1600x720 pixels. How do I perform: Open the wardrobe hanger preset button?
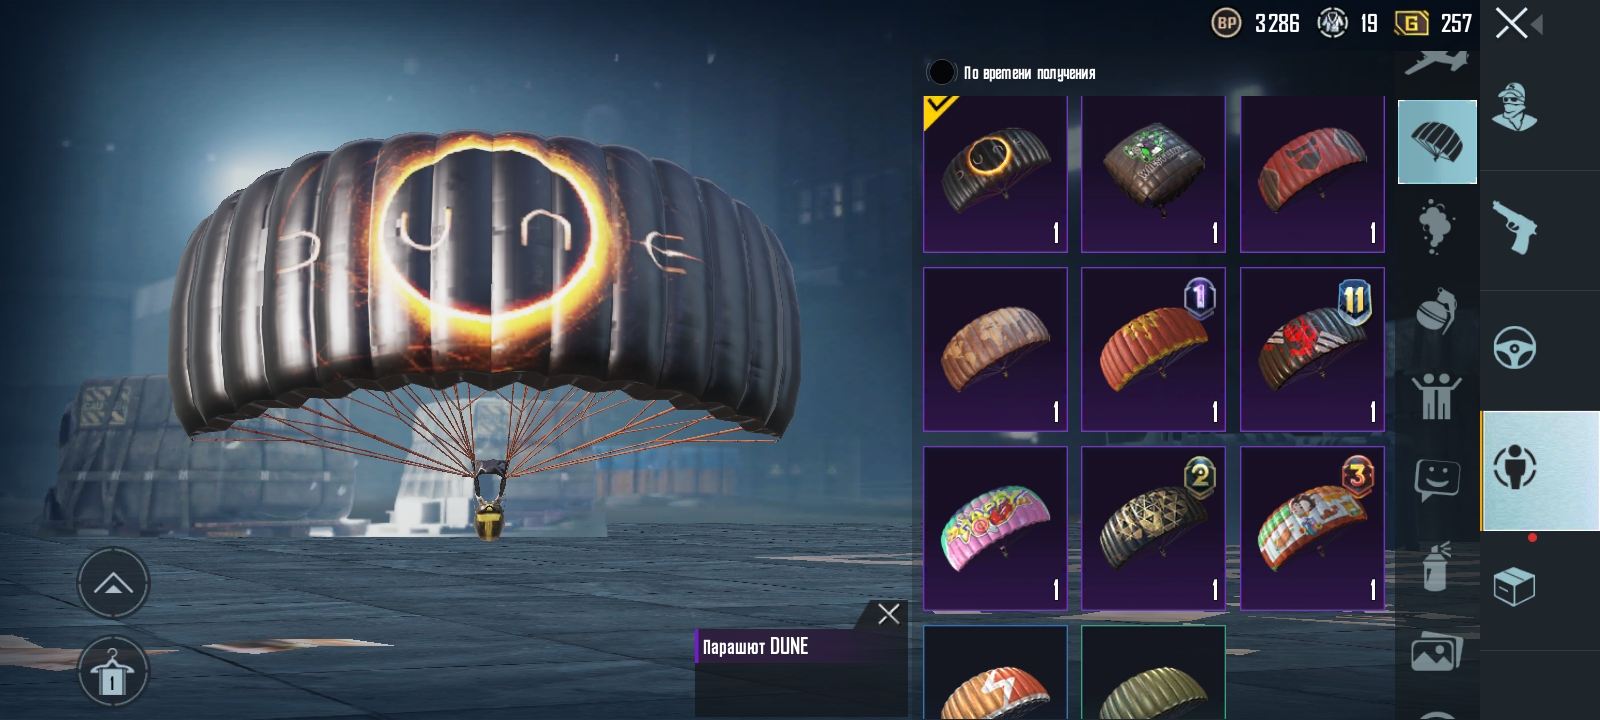(x=113, y=673)
